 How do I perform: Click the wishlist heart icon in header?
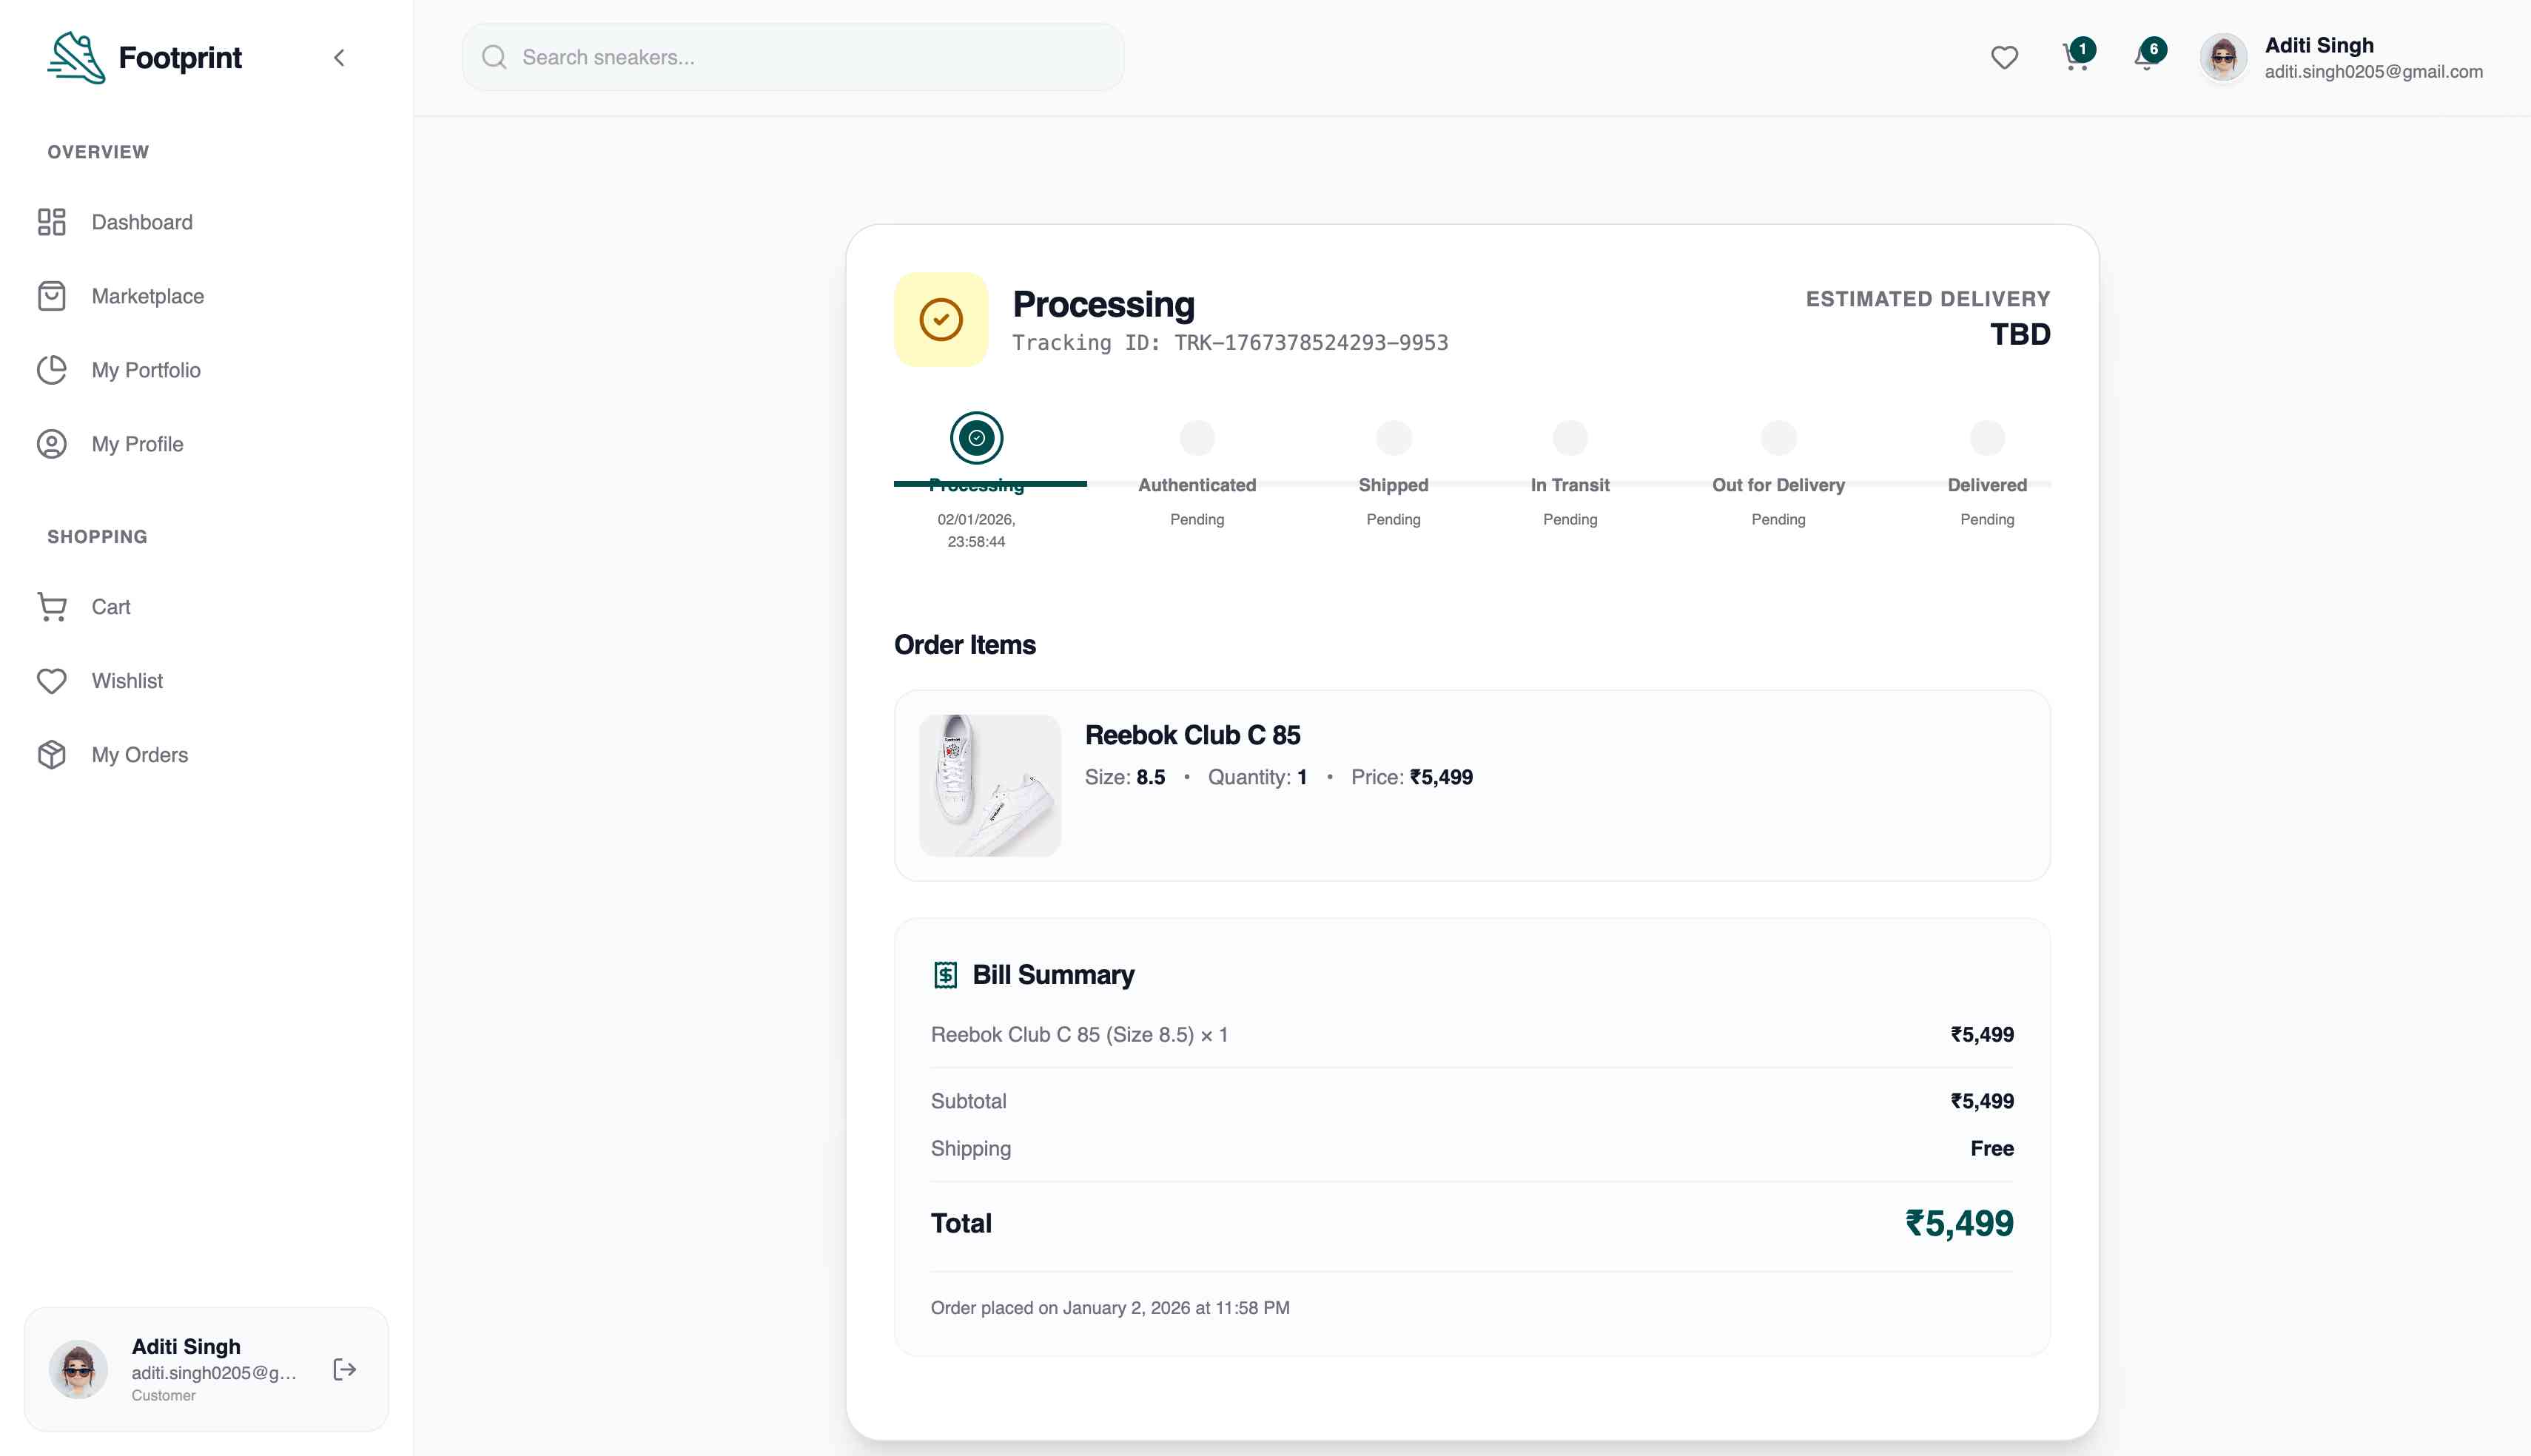(x=2003, y=58)
